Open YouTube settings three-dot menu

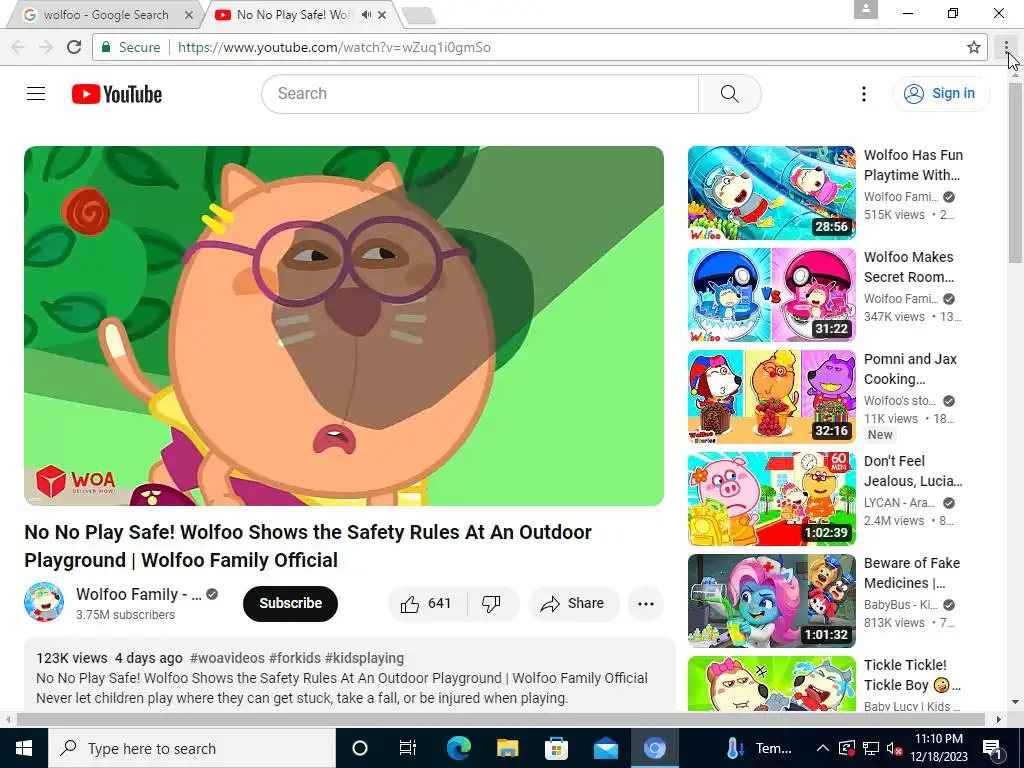863,94
